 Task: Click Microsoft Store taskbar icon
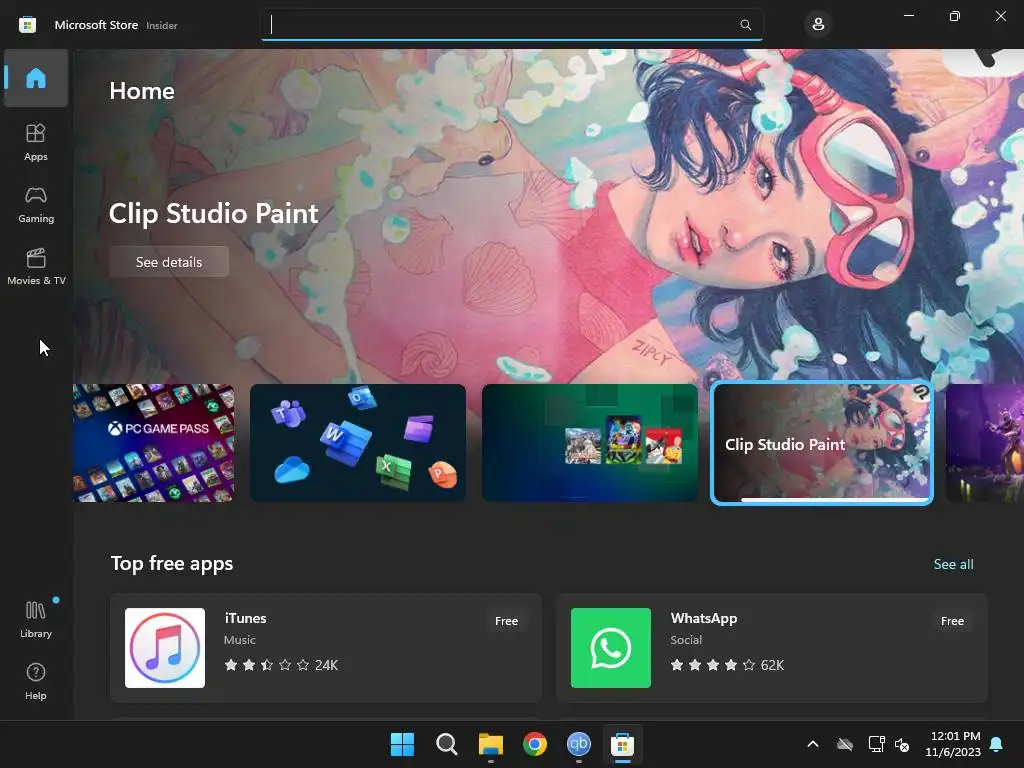622,744
